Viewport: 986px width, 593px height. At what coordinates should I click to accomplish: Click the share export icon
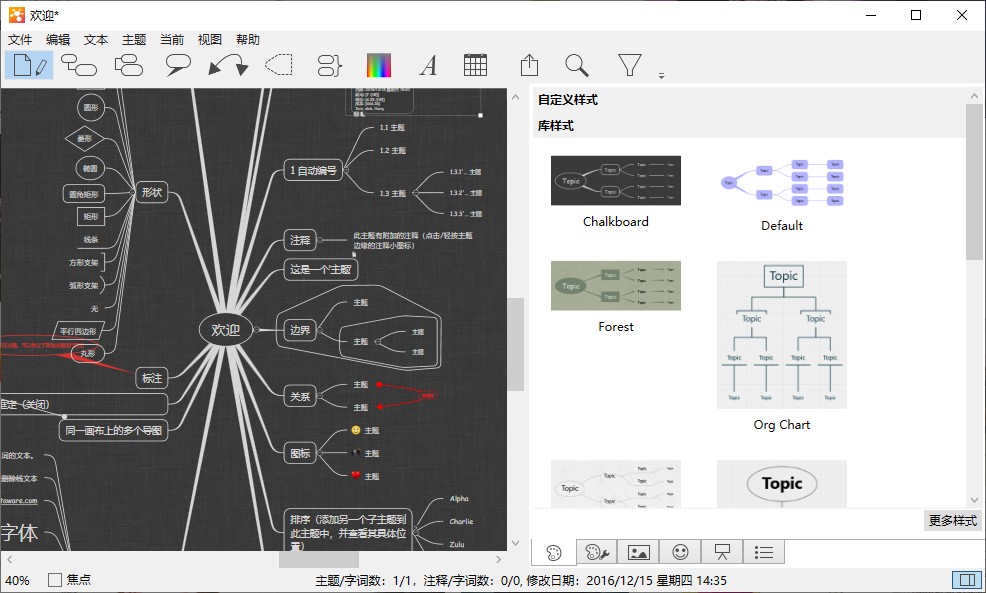(529, 66)
